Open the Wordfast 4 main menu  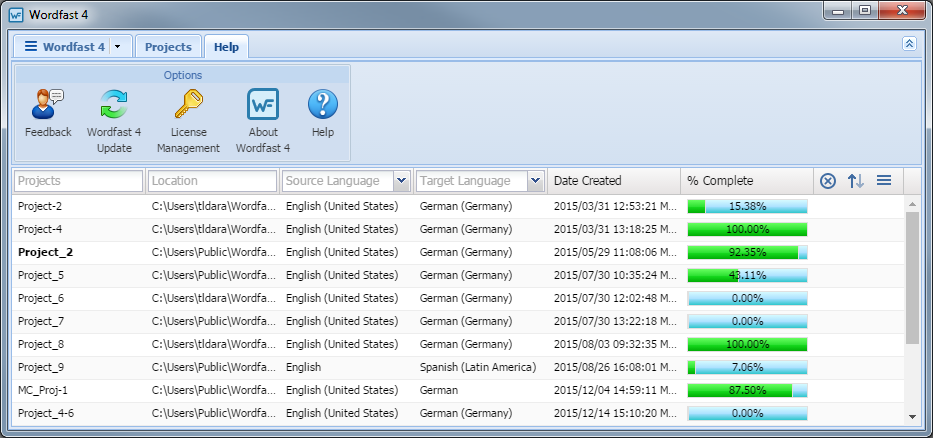(64, 46)
